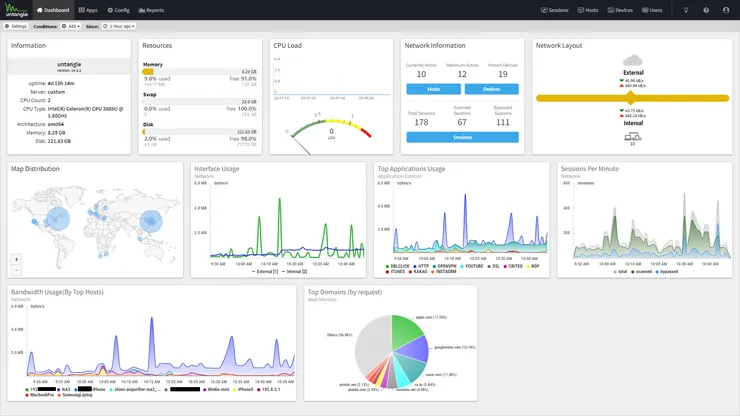
Task: Toggle External series in Interface Usage legend
Action: (265, 272)
